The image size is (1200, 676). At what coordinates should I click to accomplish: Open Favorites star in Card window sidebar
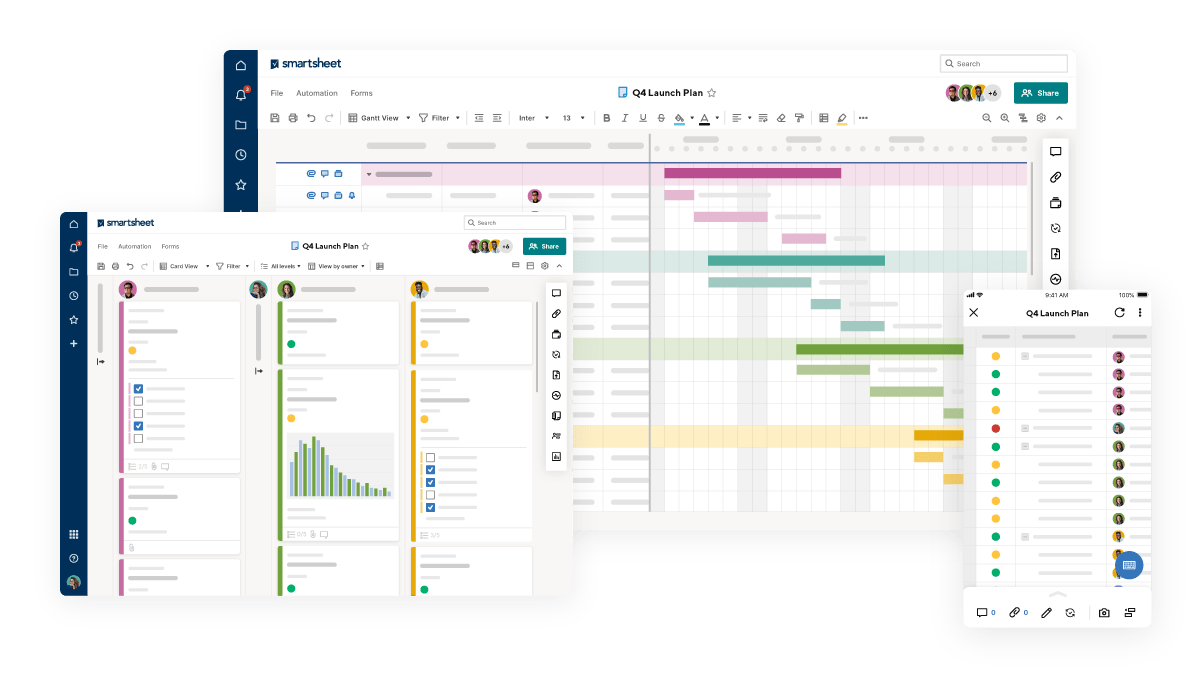tap(73, 320)
